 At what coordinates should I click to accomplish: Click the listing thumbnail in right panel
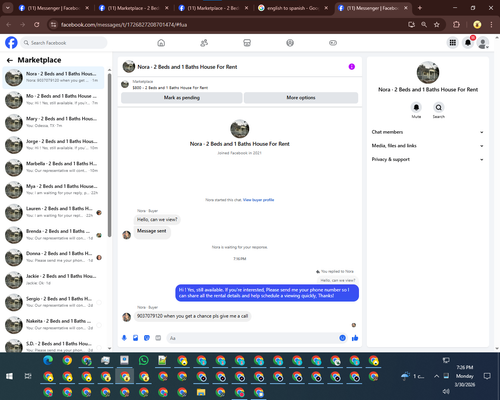tap(428, 72)
